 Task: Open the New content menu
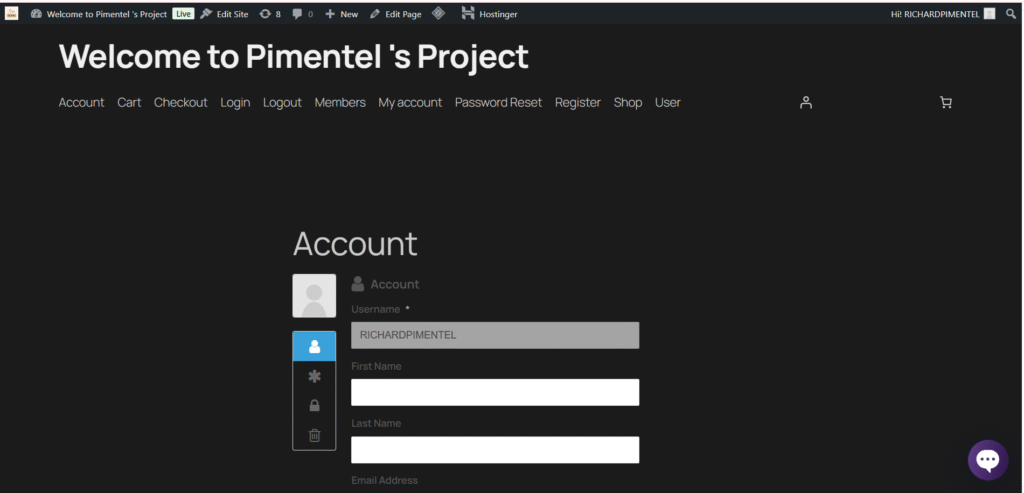point(342,14)
